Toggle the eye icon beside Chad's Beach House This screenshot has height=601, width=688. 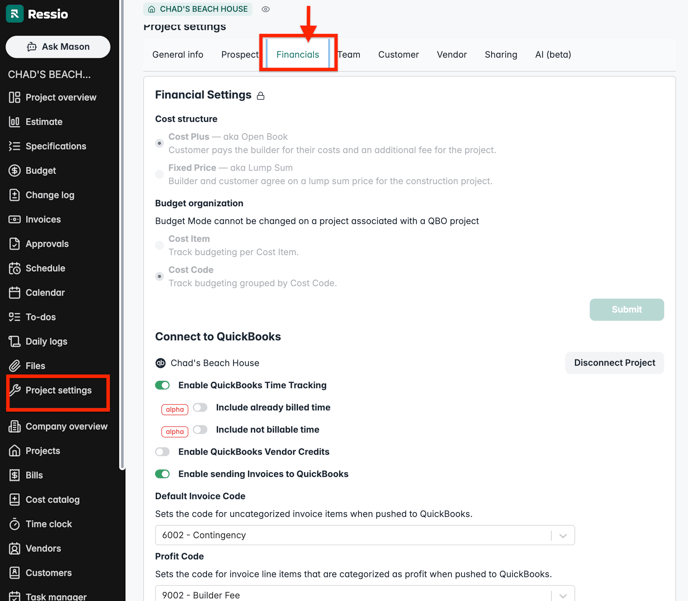266,9
